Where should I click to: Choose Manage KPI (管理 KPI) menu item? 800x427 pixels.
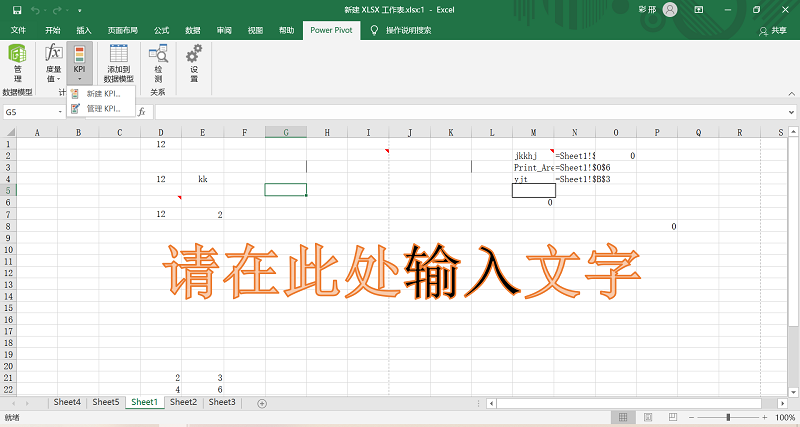(x=102, y=108)
